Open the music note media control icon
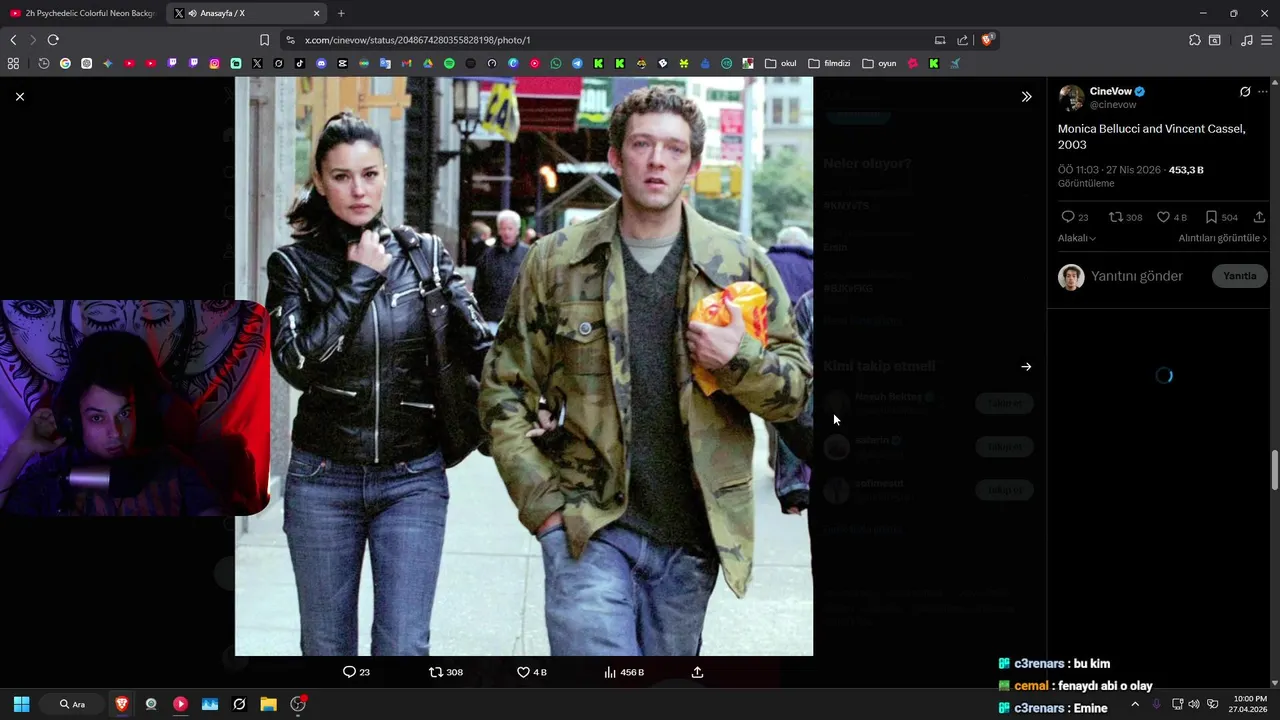The image size is (1280, 720). click(x=1246, y=40)
